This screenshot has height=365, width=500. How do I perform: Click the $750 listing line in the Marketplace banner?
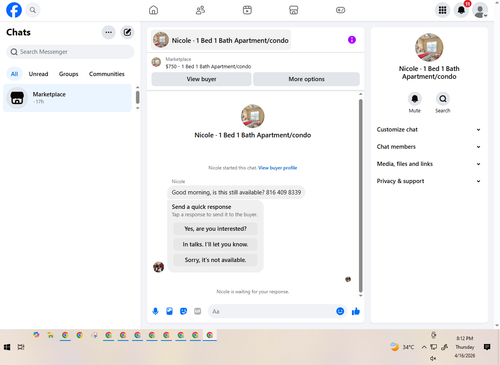pyautogui.click(x=208, y=66)
